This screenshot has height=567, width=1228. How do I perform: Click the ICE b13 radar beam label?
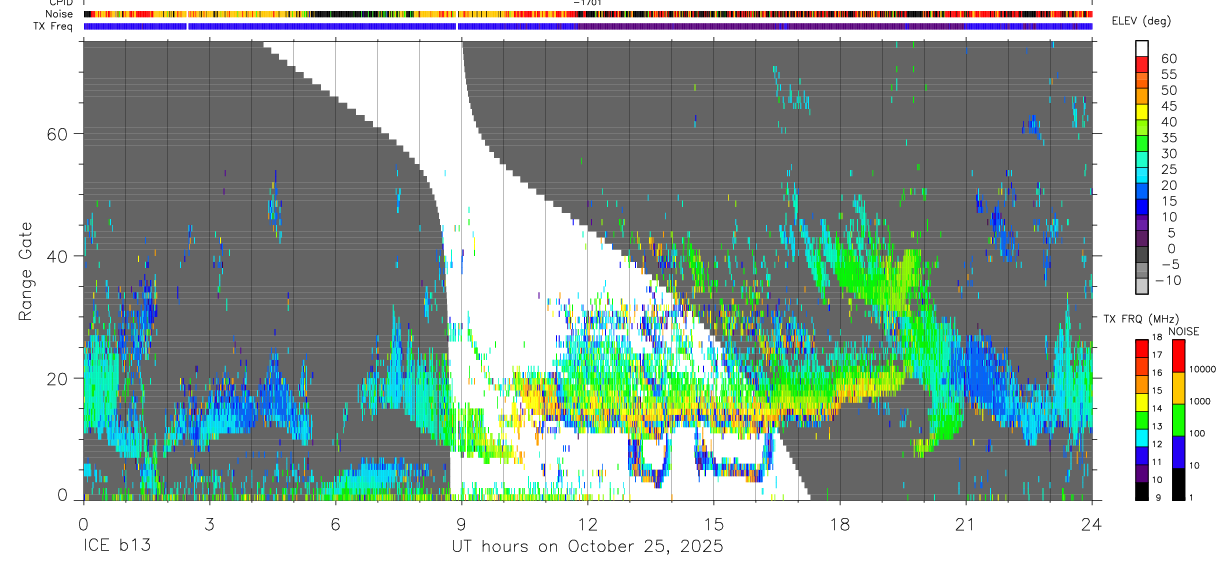[x=116, y=547]
